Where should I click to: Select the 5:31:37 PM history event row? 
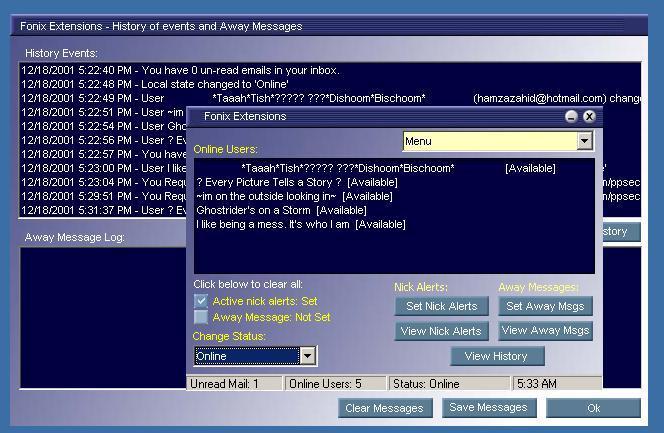[103, 210]
